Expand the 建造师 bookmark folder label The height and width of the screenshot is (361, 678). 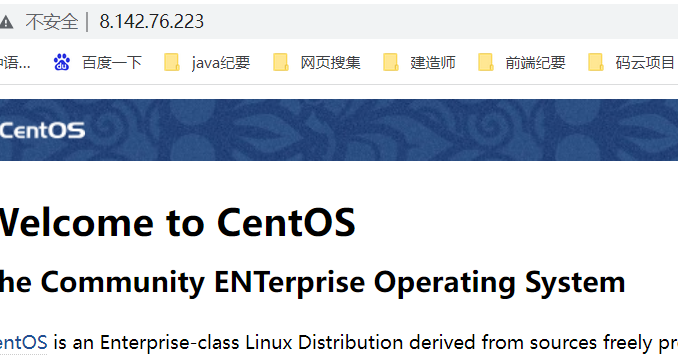[433, 63]
